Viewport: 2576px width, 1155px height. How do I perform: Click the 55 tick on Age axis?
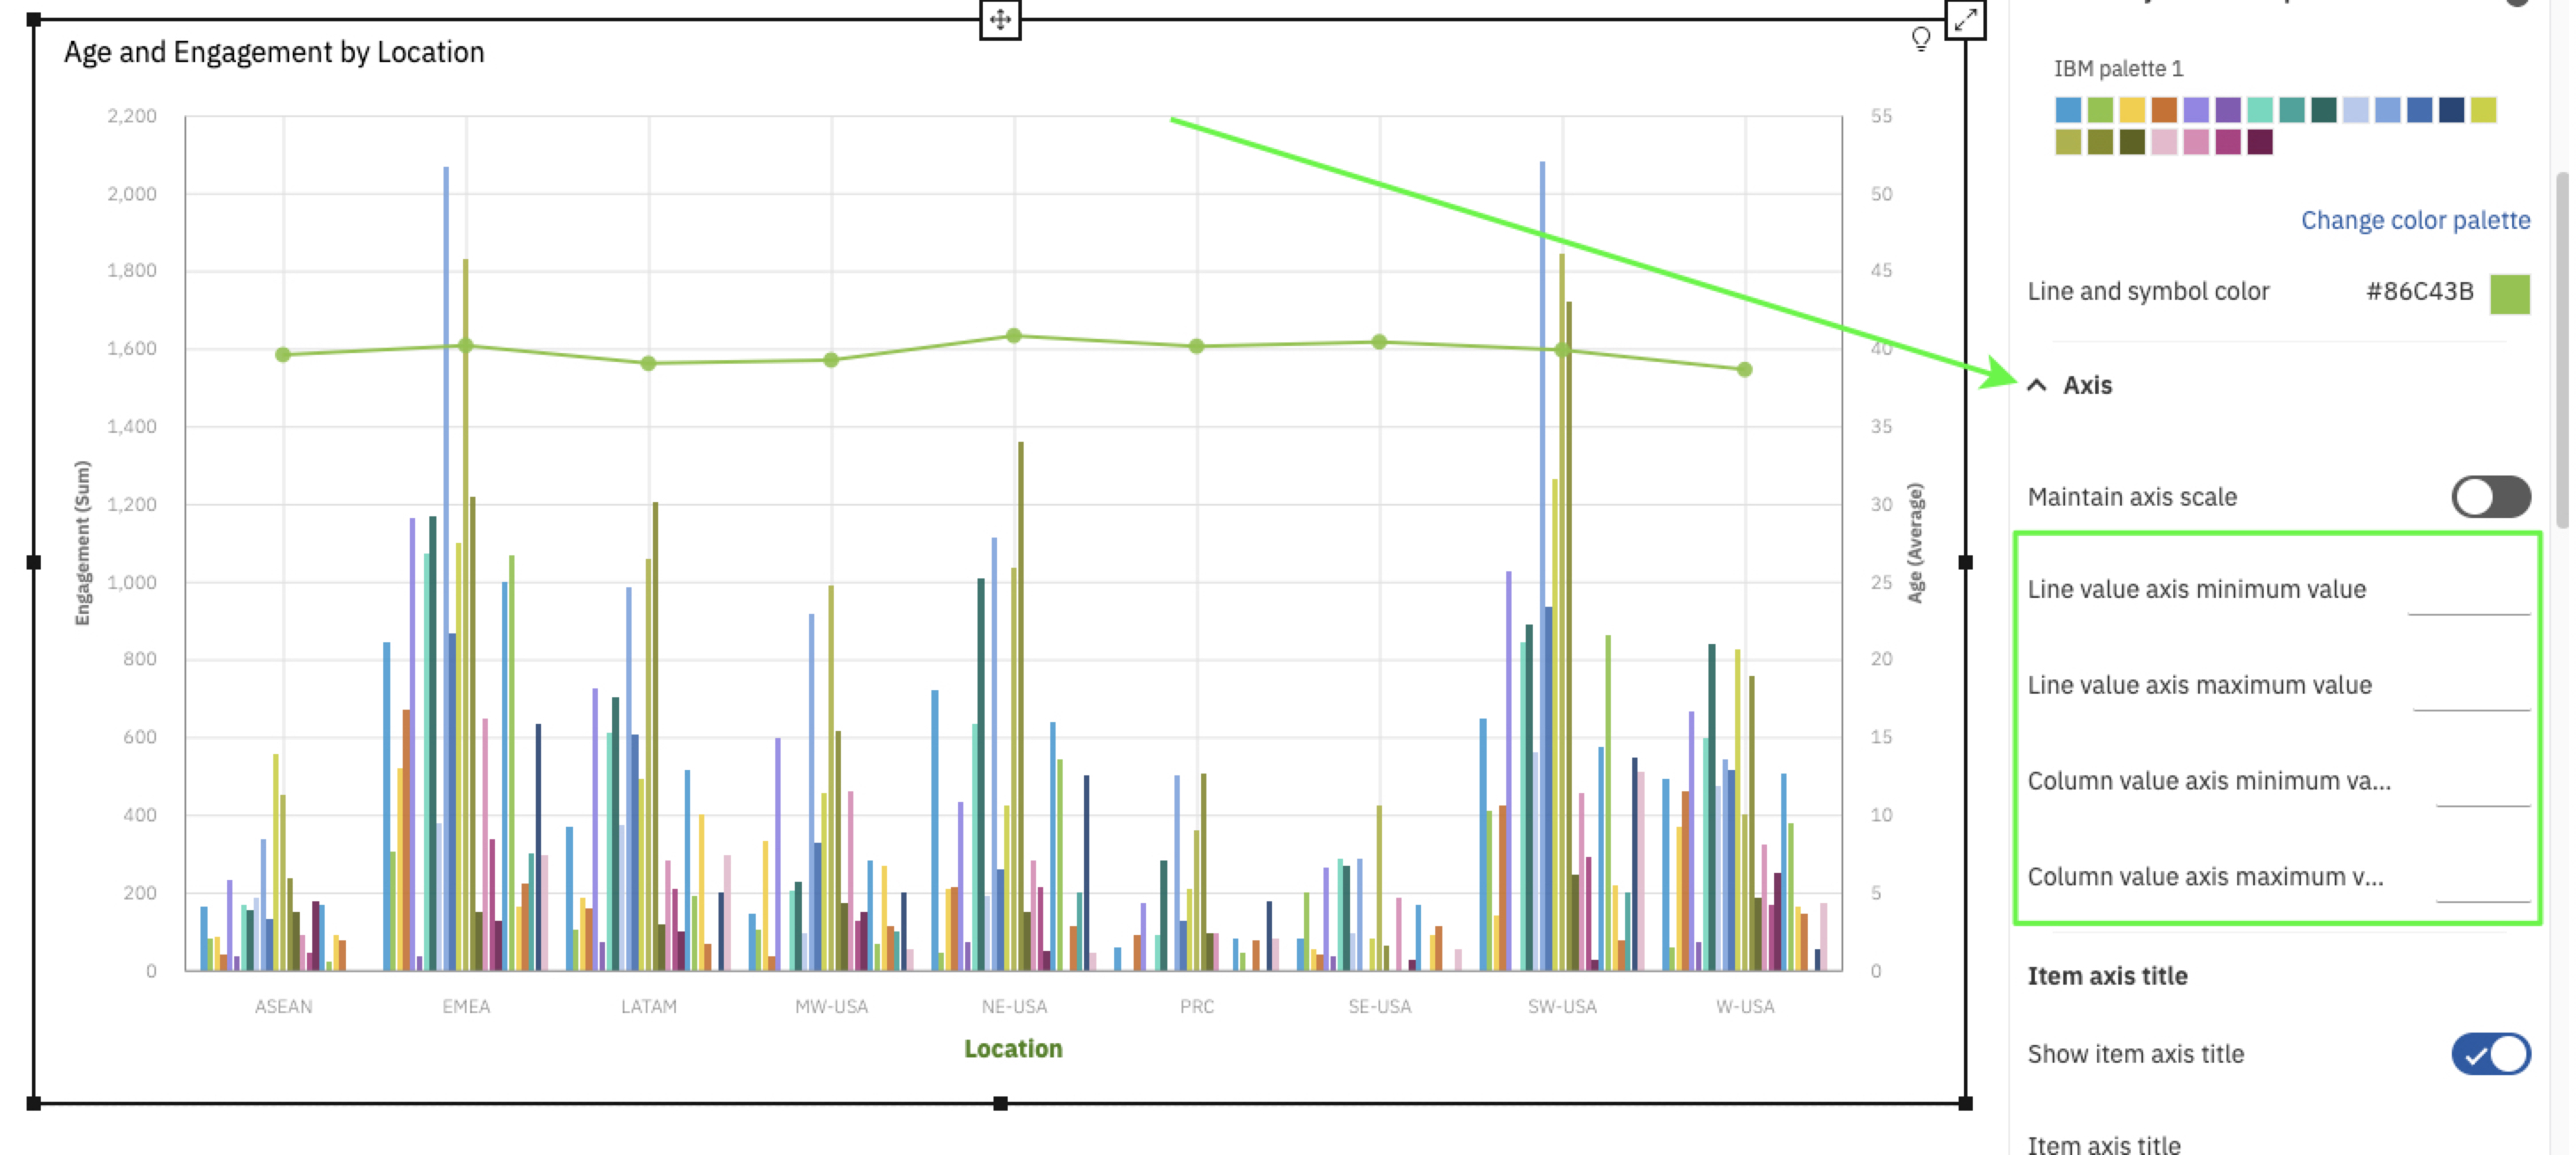1881,116
